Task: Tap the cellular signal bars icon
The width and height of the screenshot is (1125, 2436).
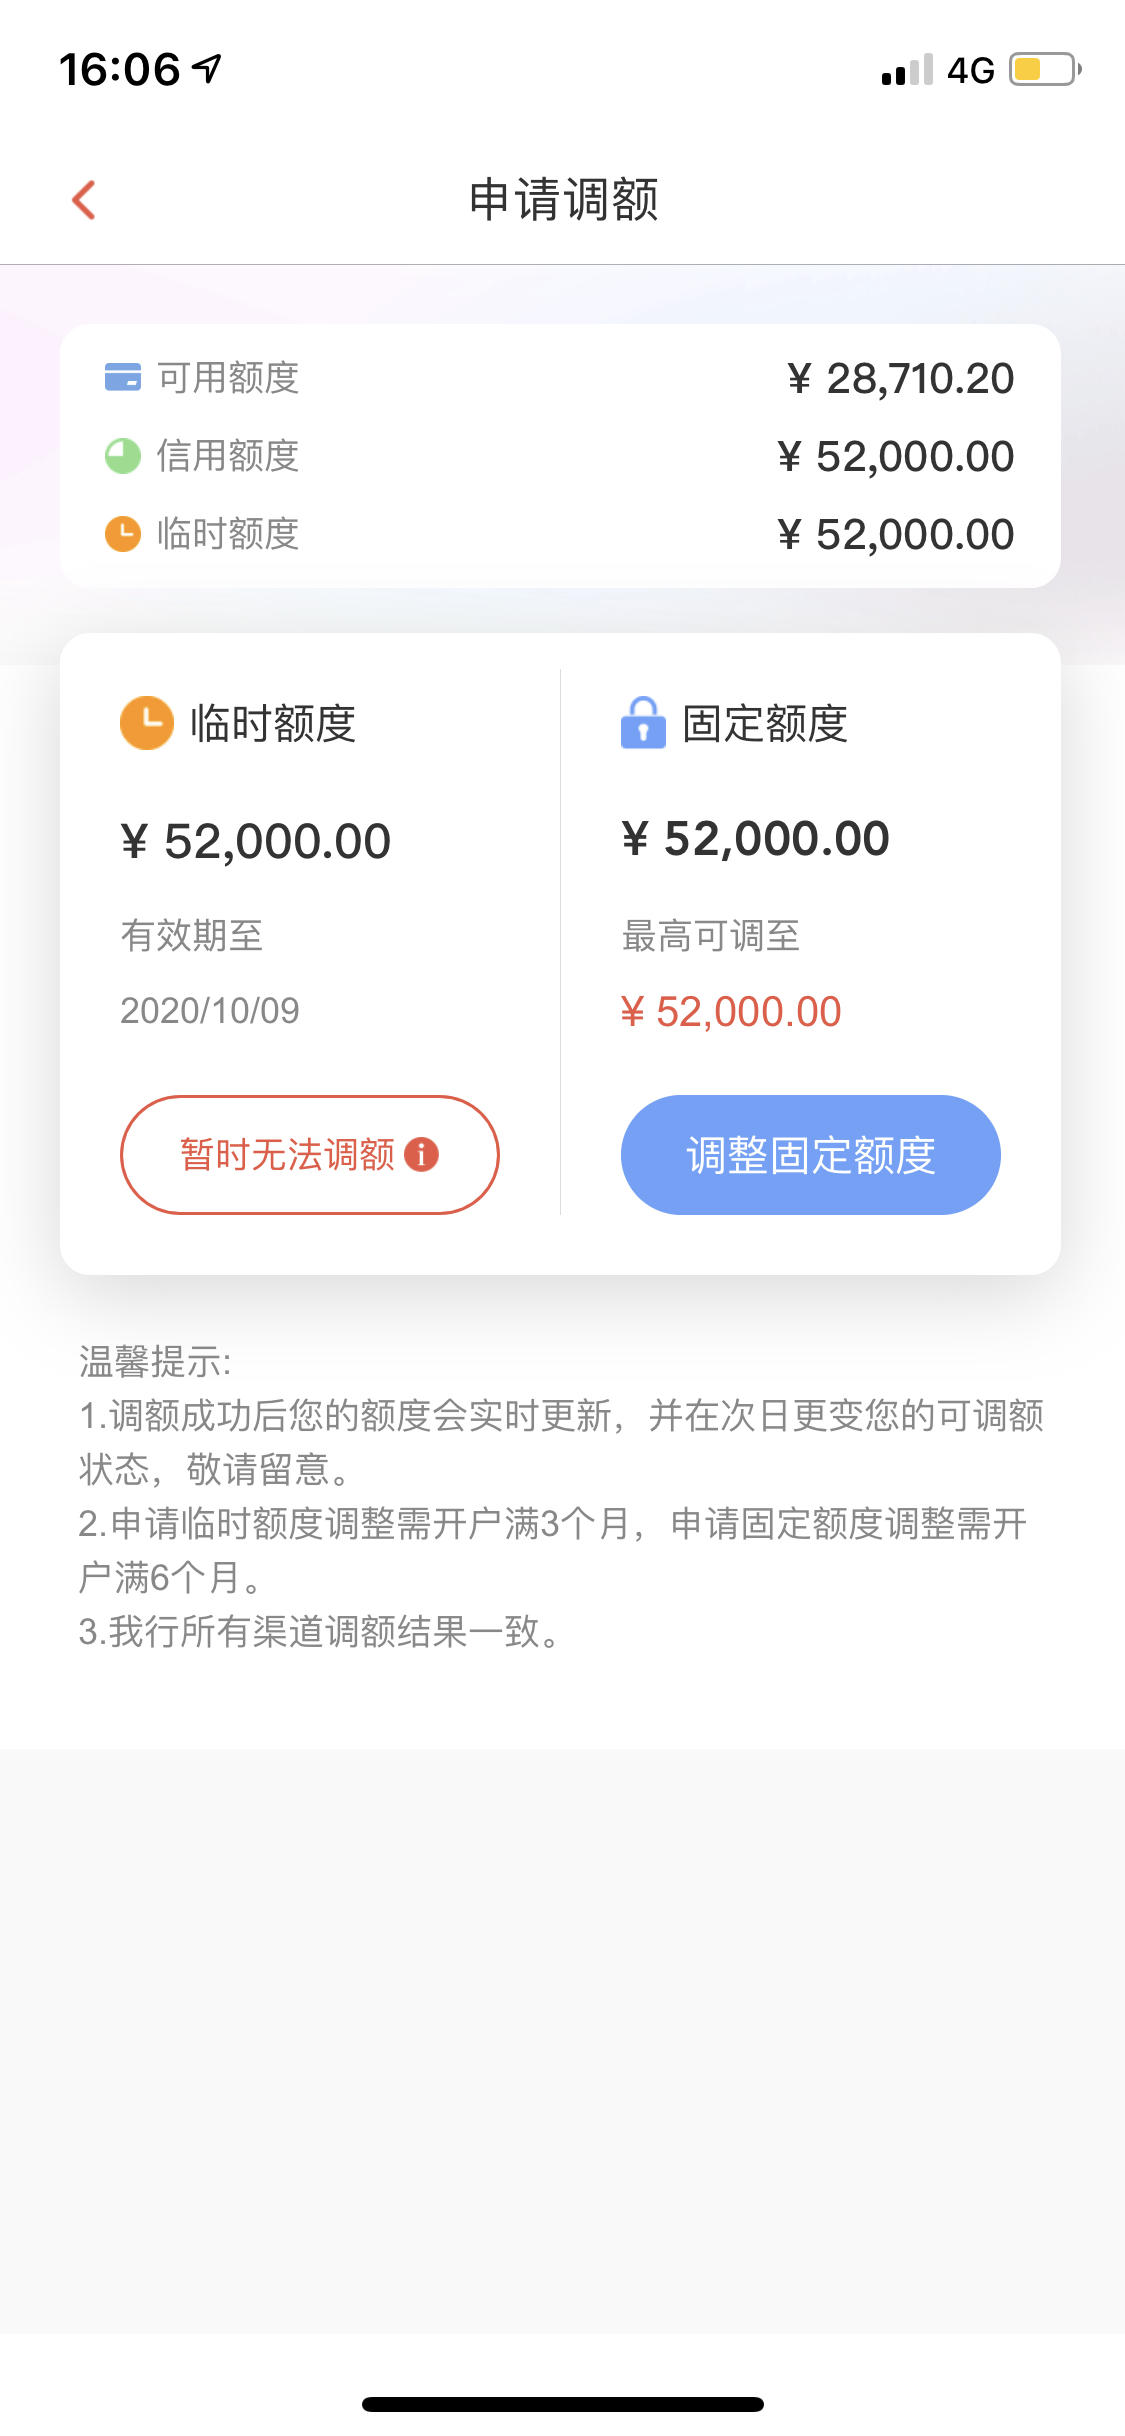Action: pyautogui.click(x=907, y=70)
